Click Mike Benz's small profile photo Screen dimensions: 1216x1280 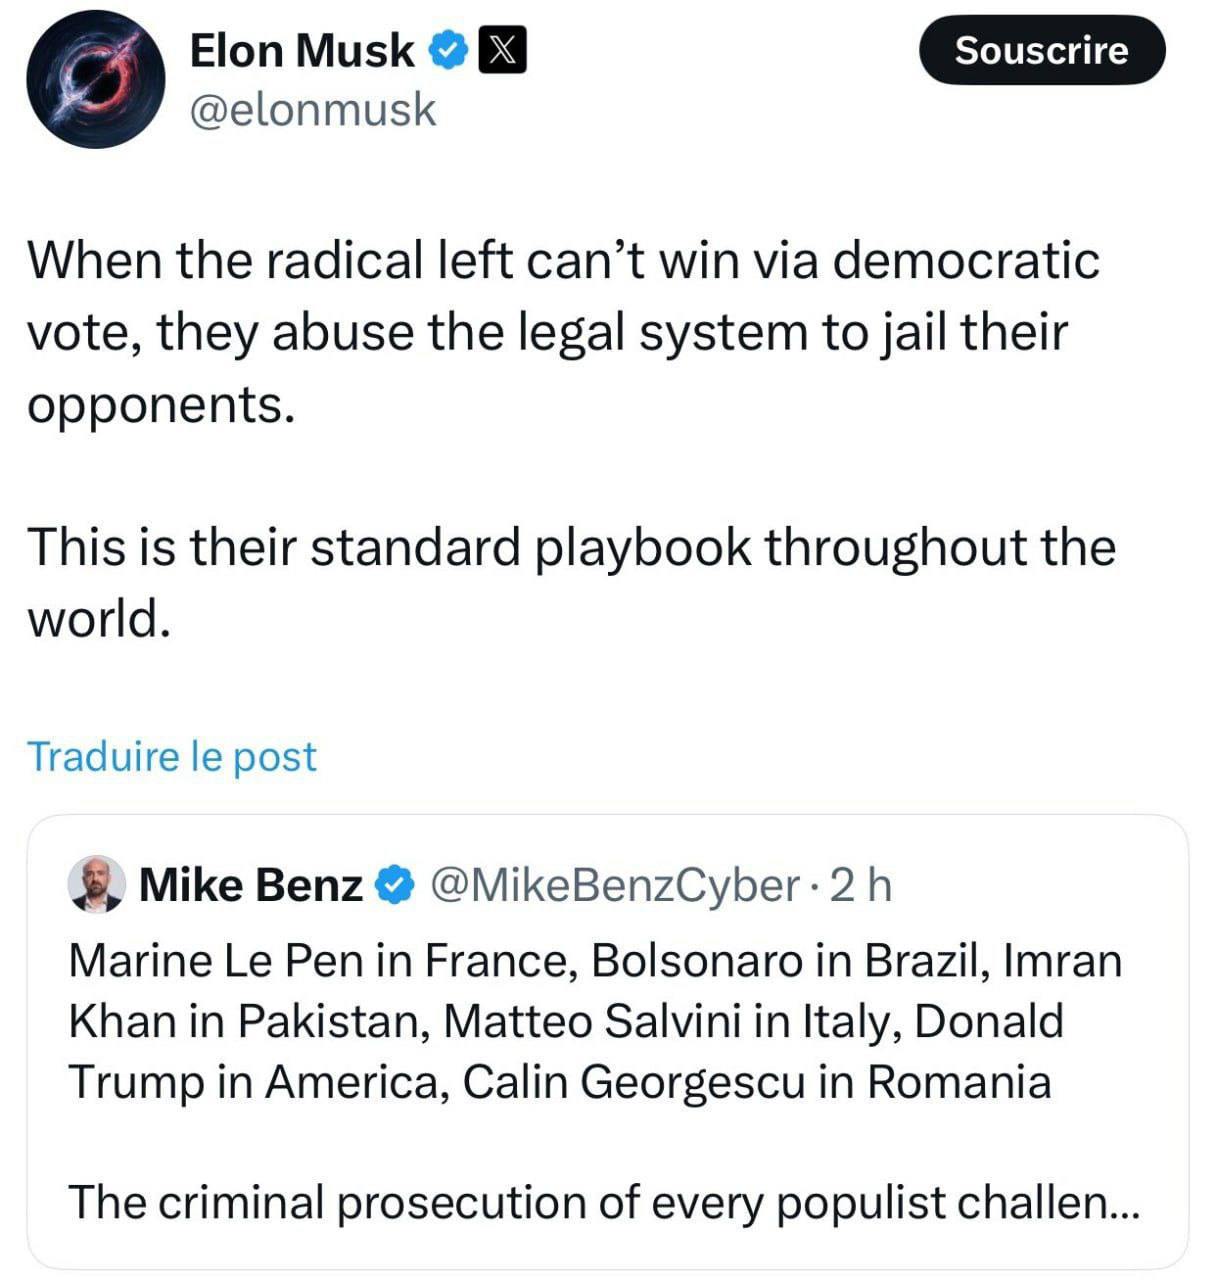97,885
